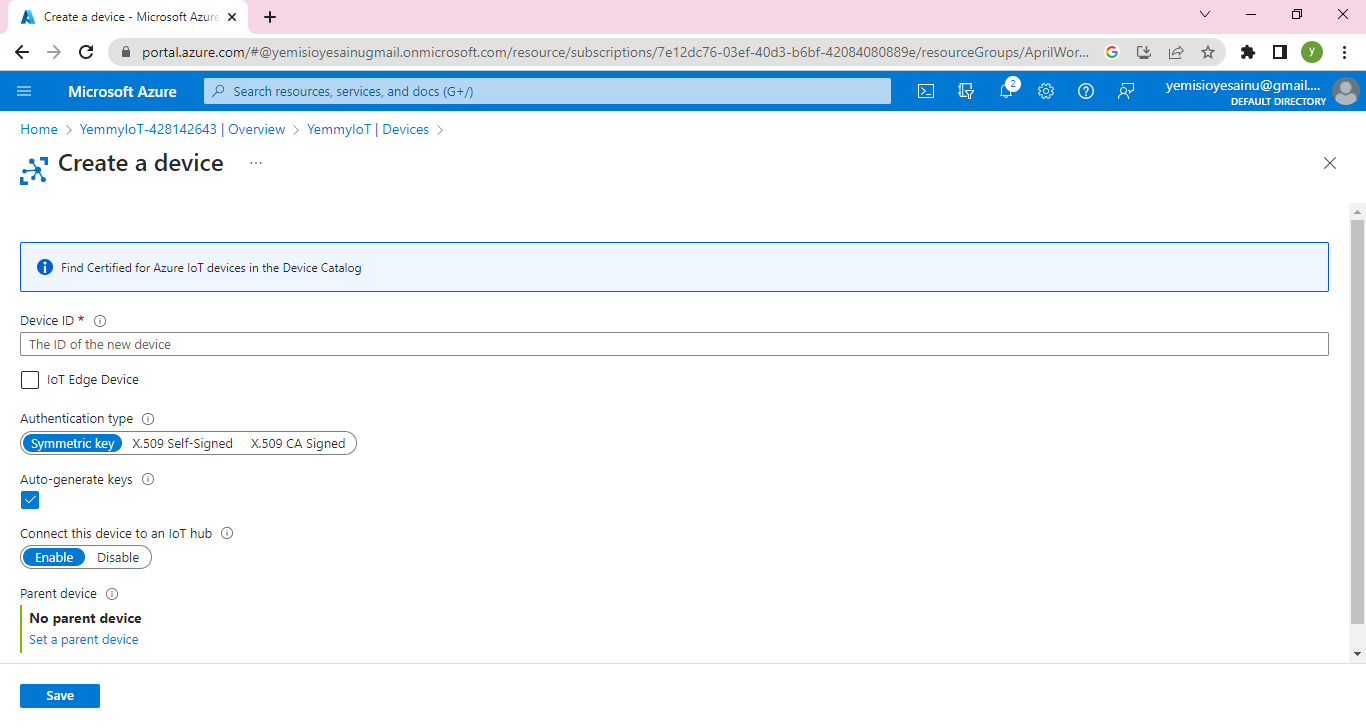Viewport: 1366px width, 728px height.
Task: Click the account email directory label
Action: point(1246,91)
